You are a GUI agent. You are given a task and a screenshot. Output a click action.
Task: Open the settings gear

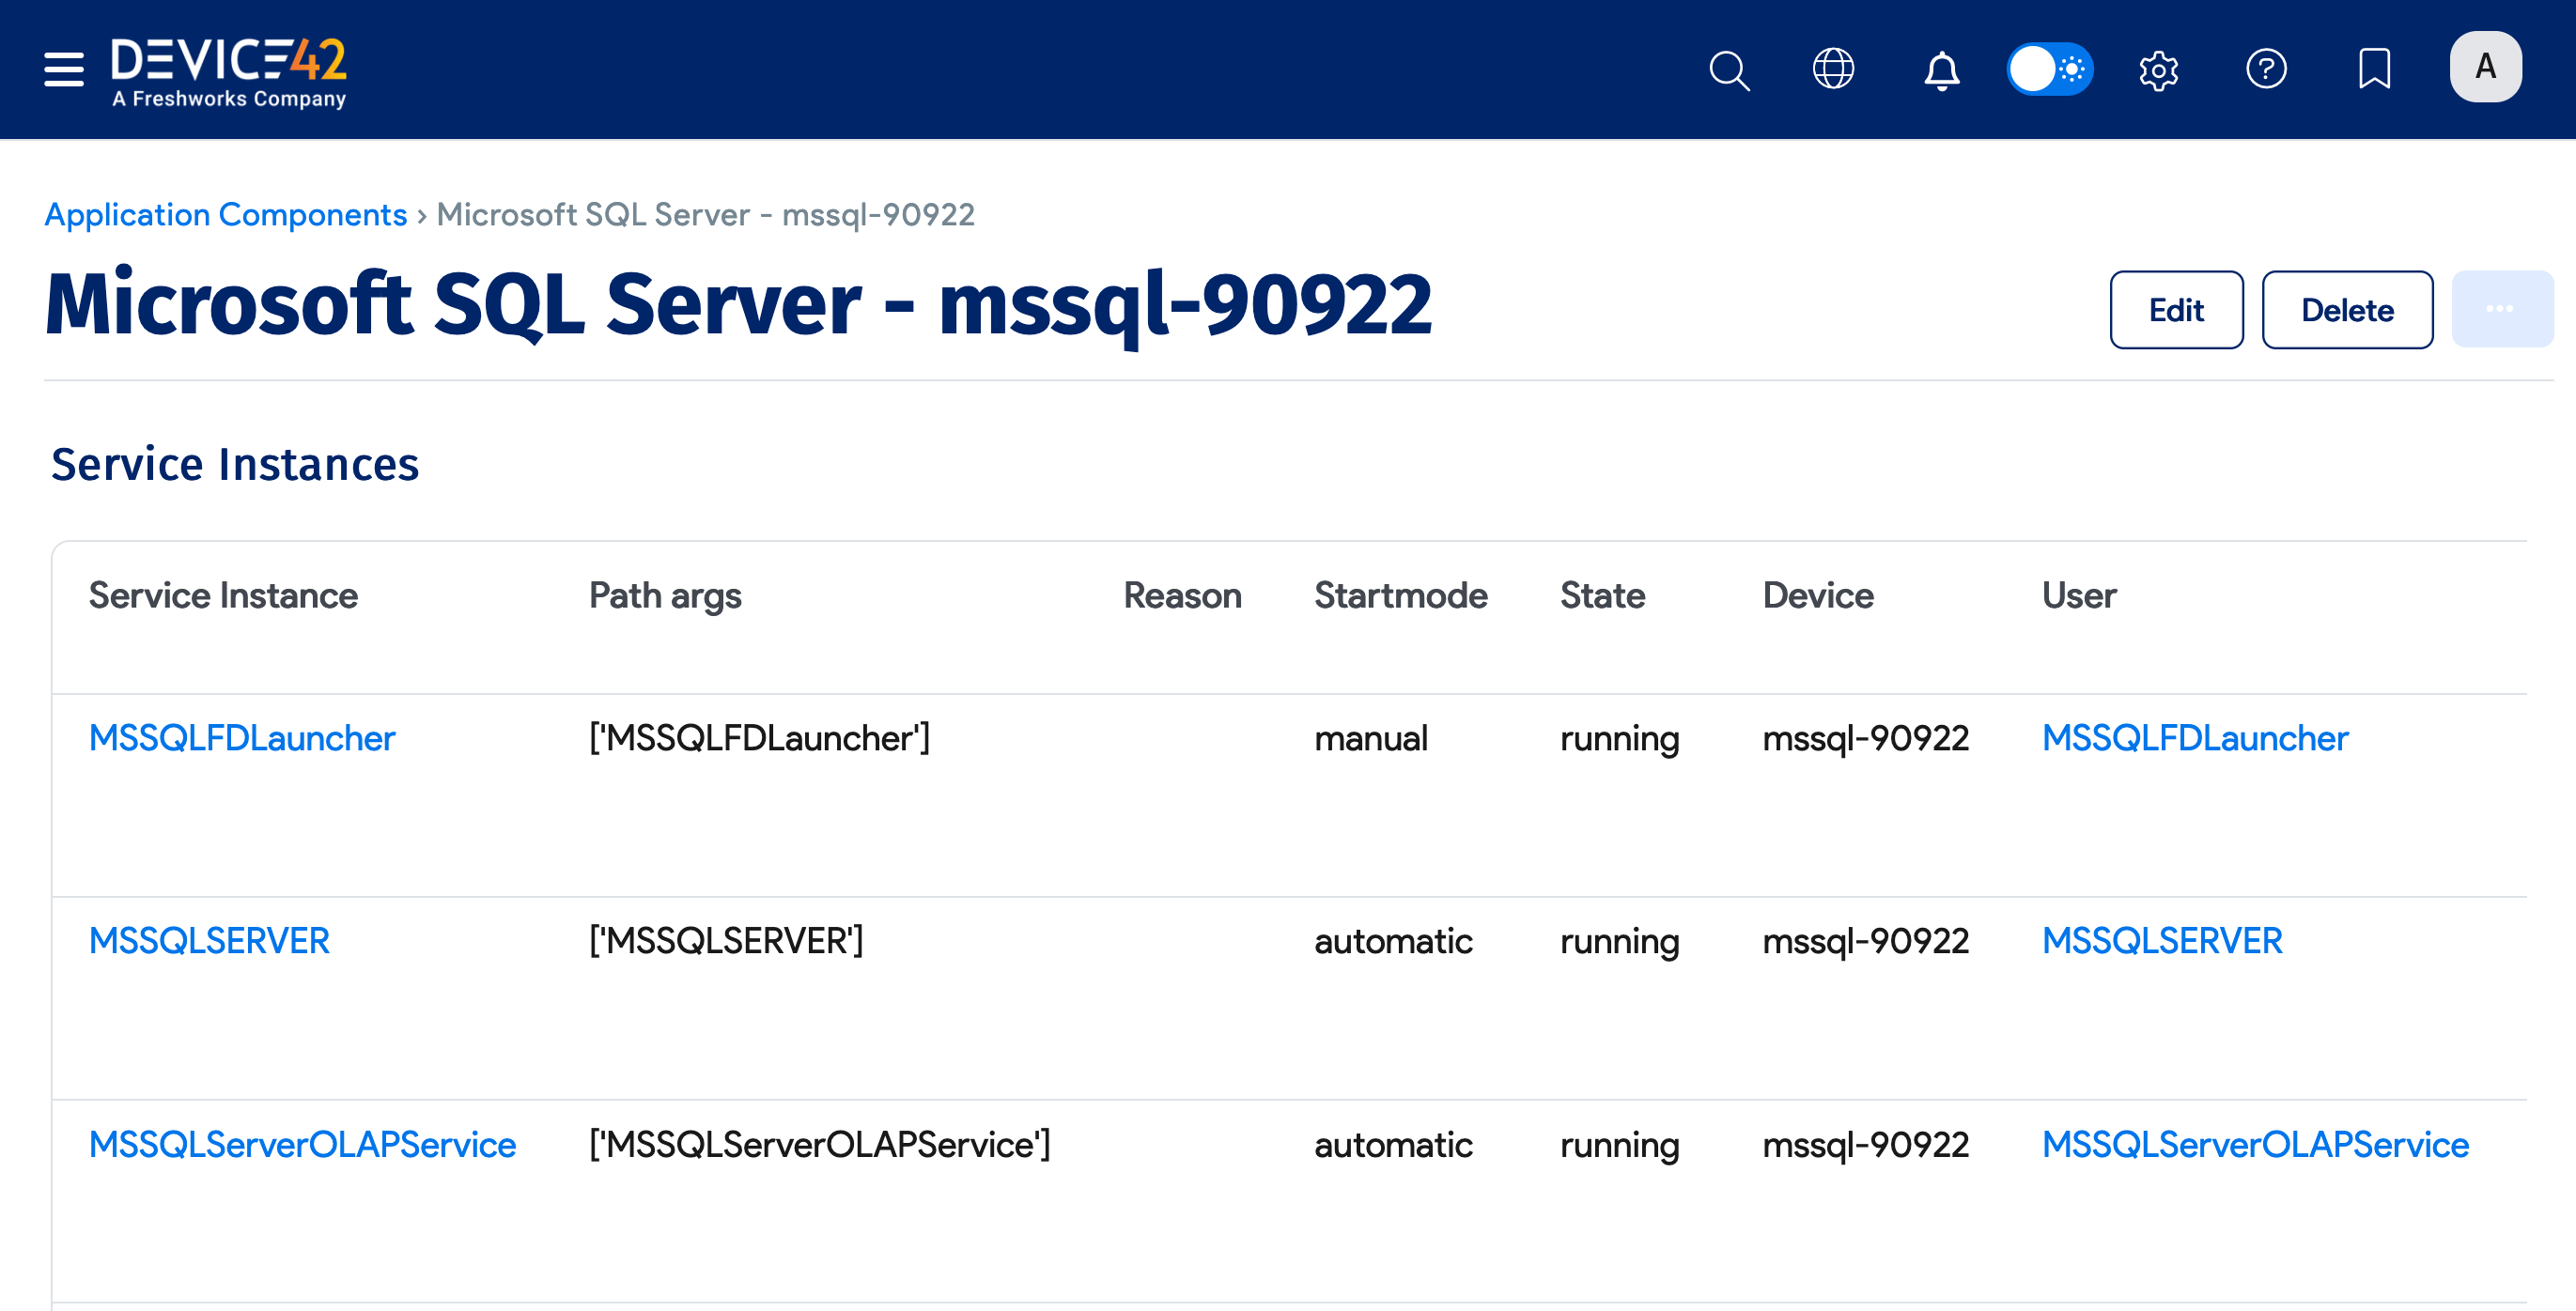(x=2158, y=69)
